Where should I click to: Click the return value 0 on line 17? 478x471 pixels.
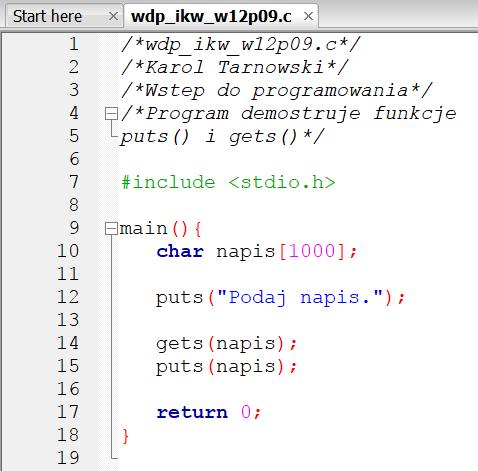246,412
